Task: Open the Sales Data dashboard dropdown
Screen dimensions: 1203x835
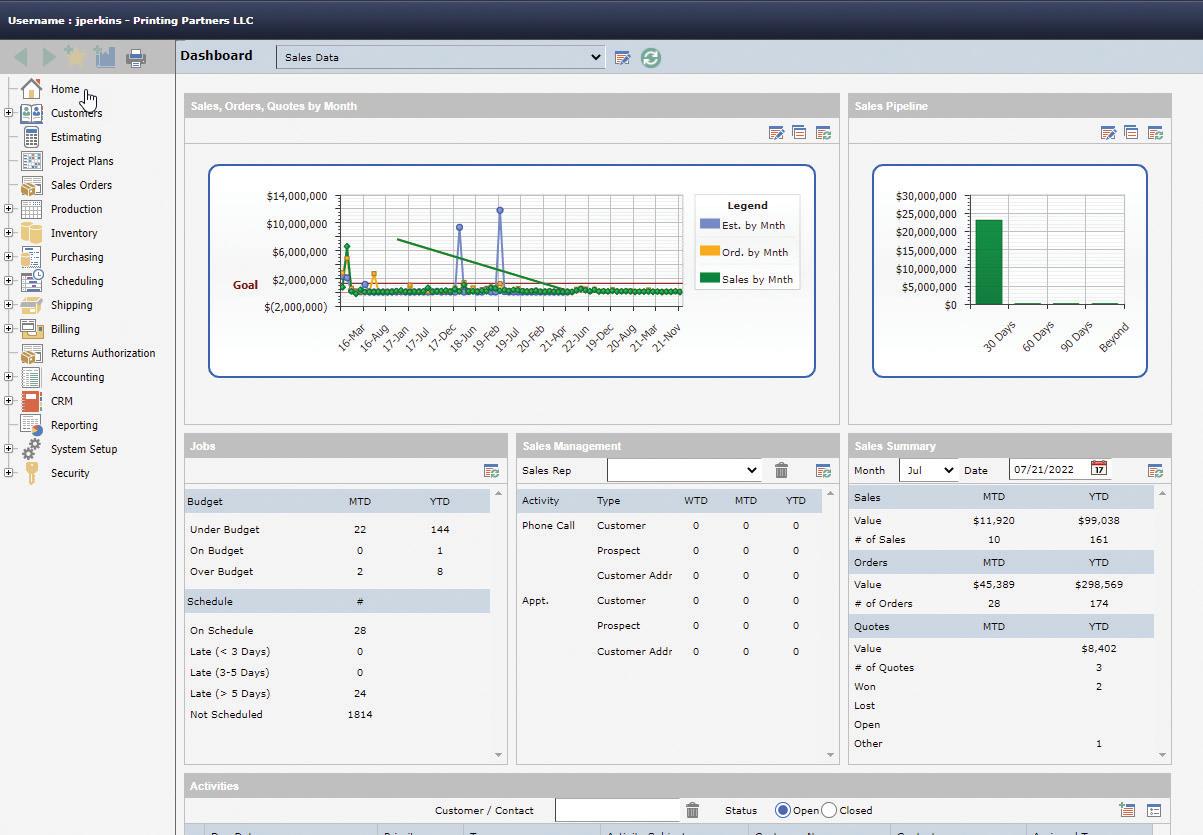Action: 441,57
